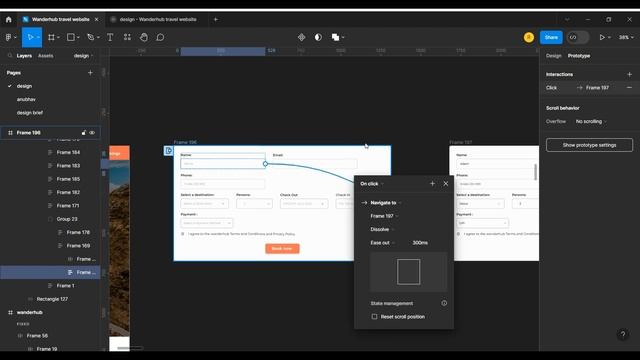Close the On click interaction popup
This screenshot has height=360, width=640.
coord(446,184)
